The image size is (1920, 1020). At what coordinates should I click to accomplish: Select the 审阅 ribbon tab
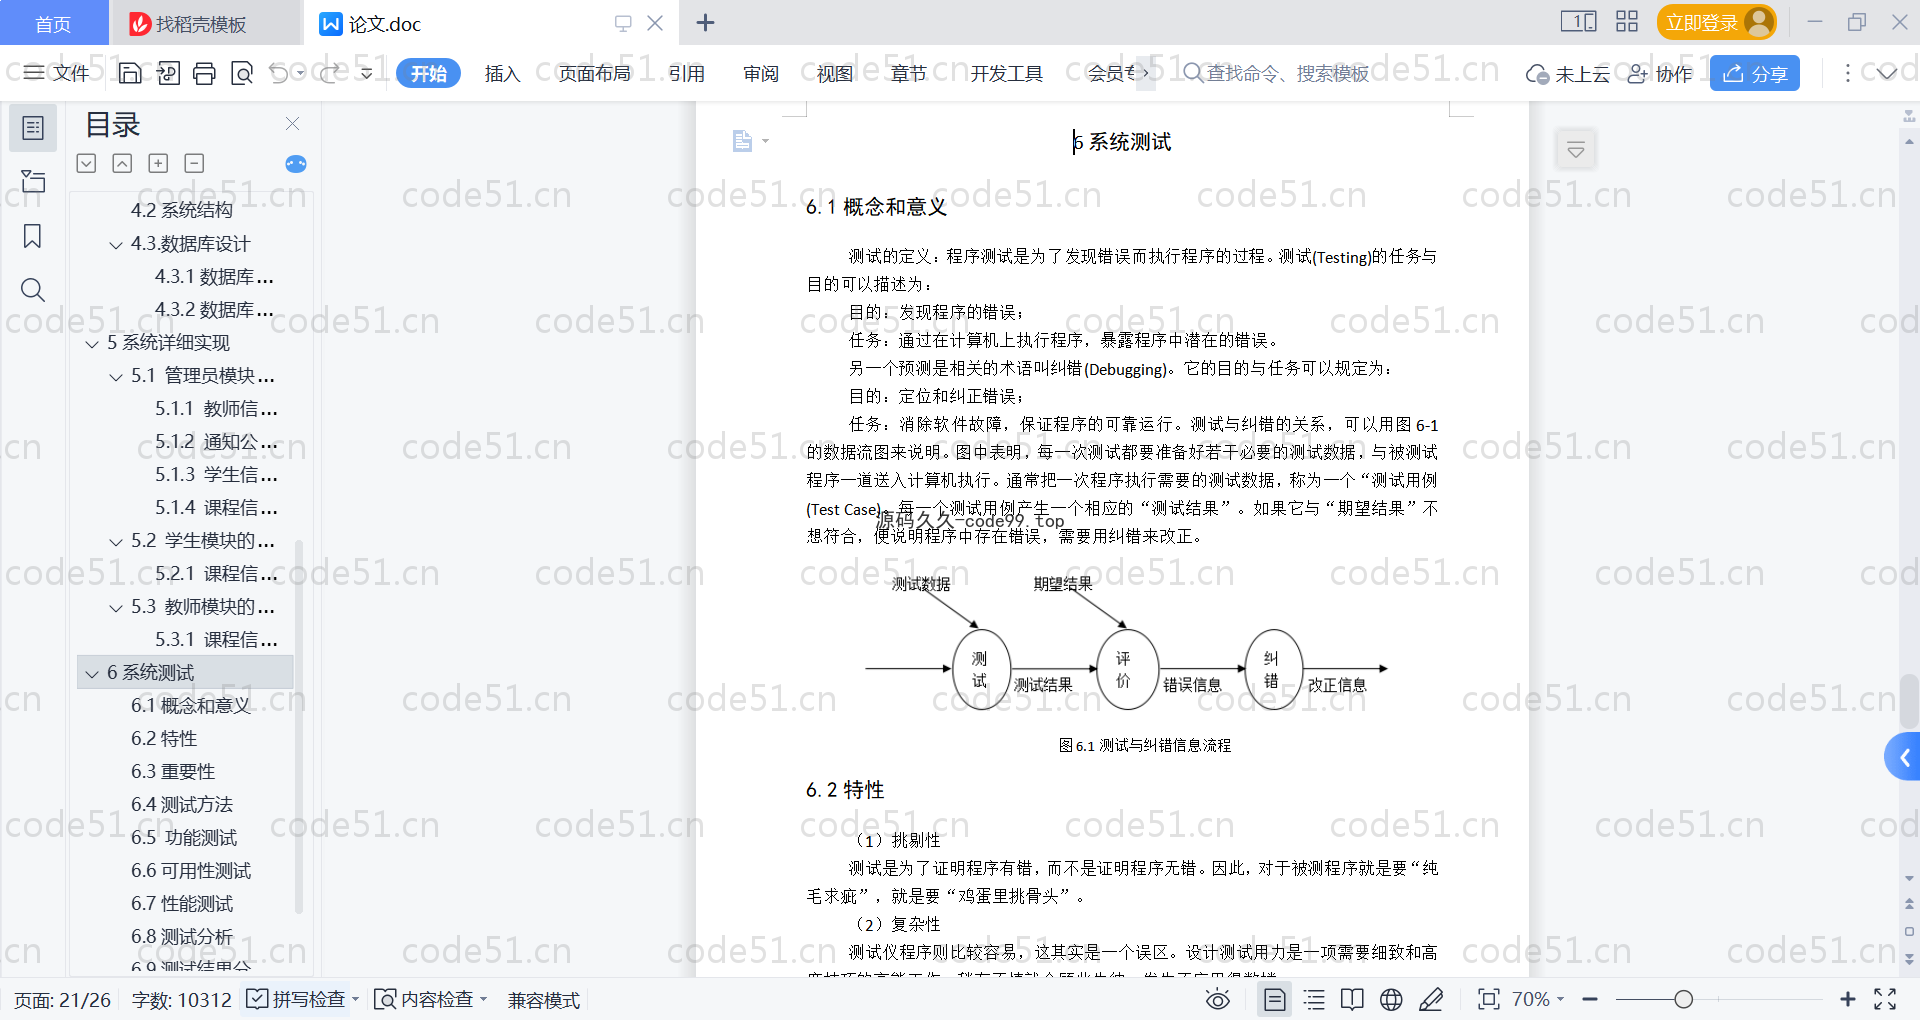click(761, 73)
